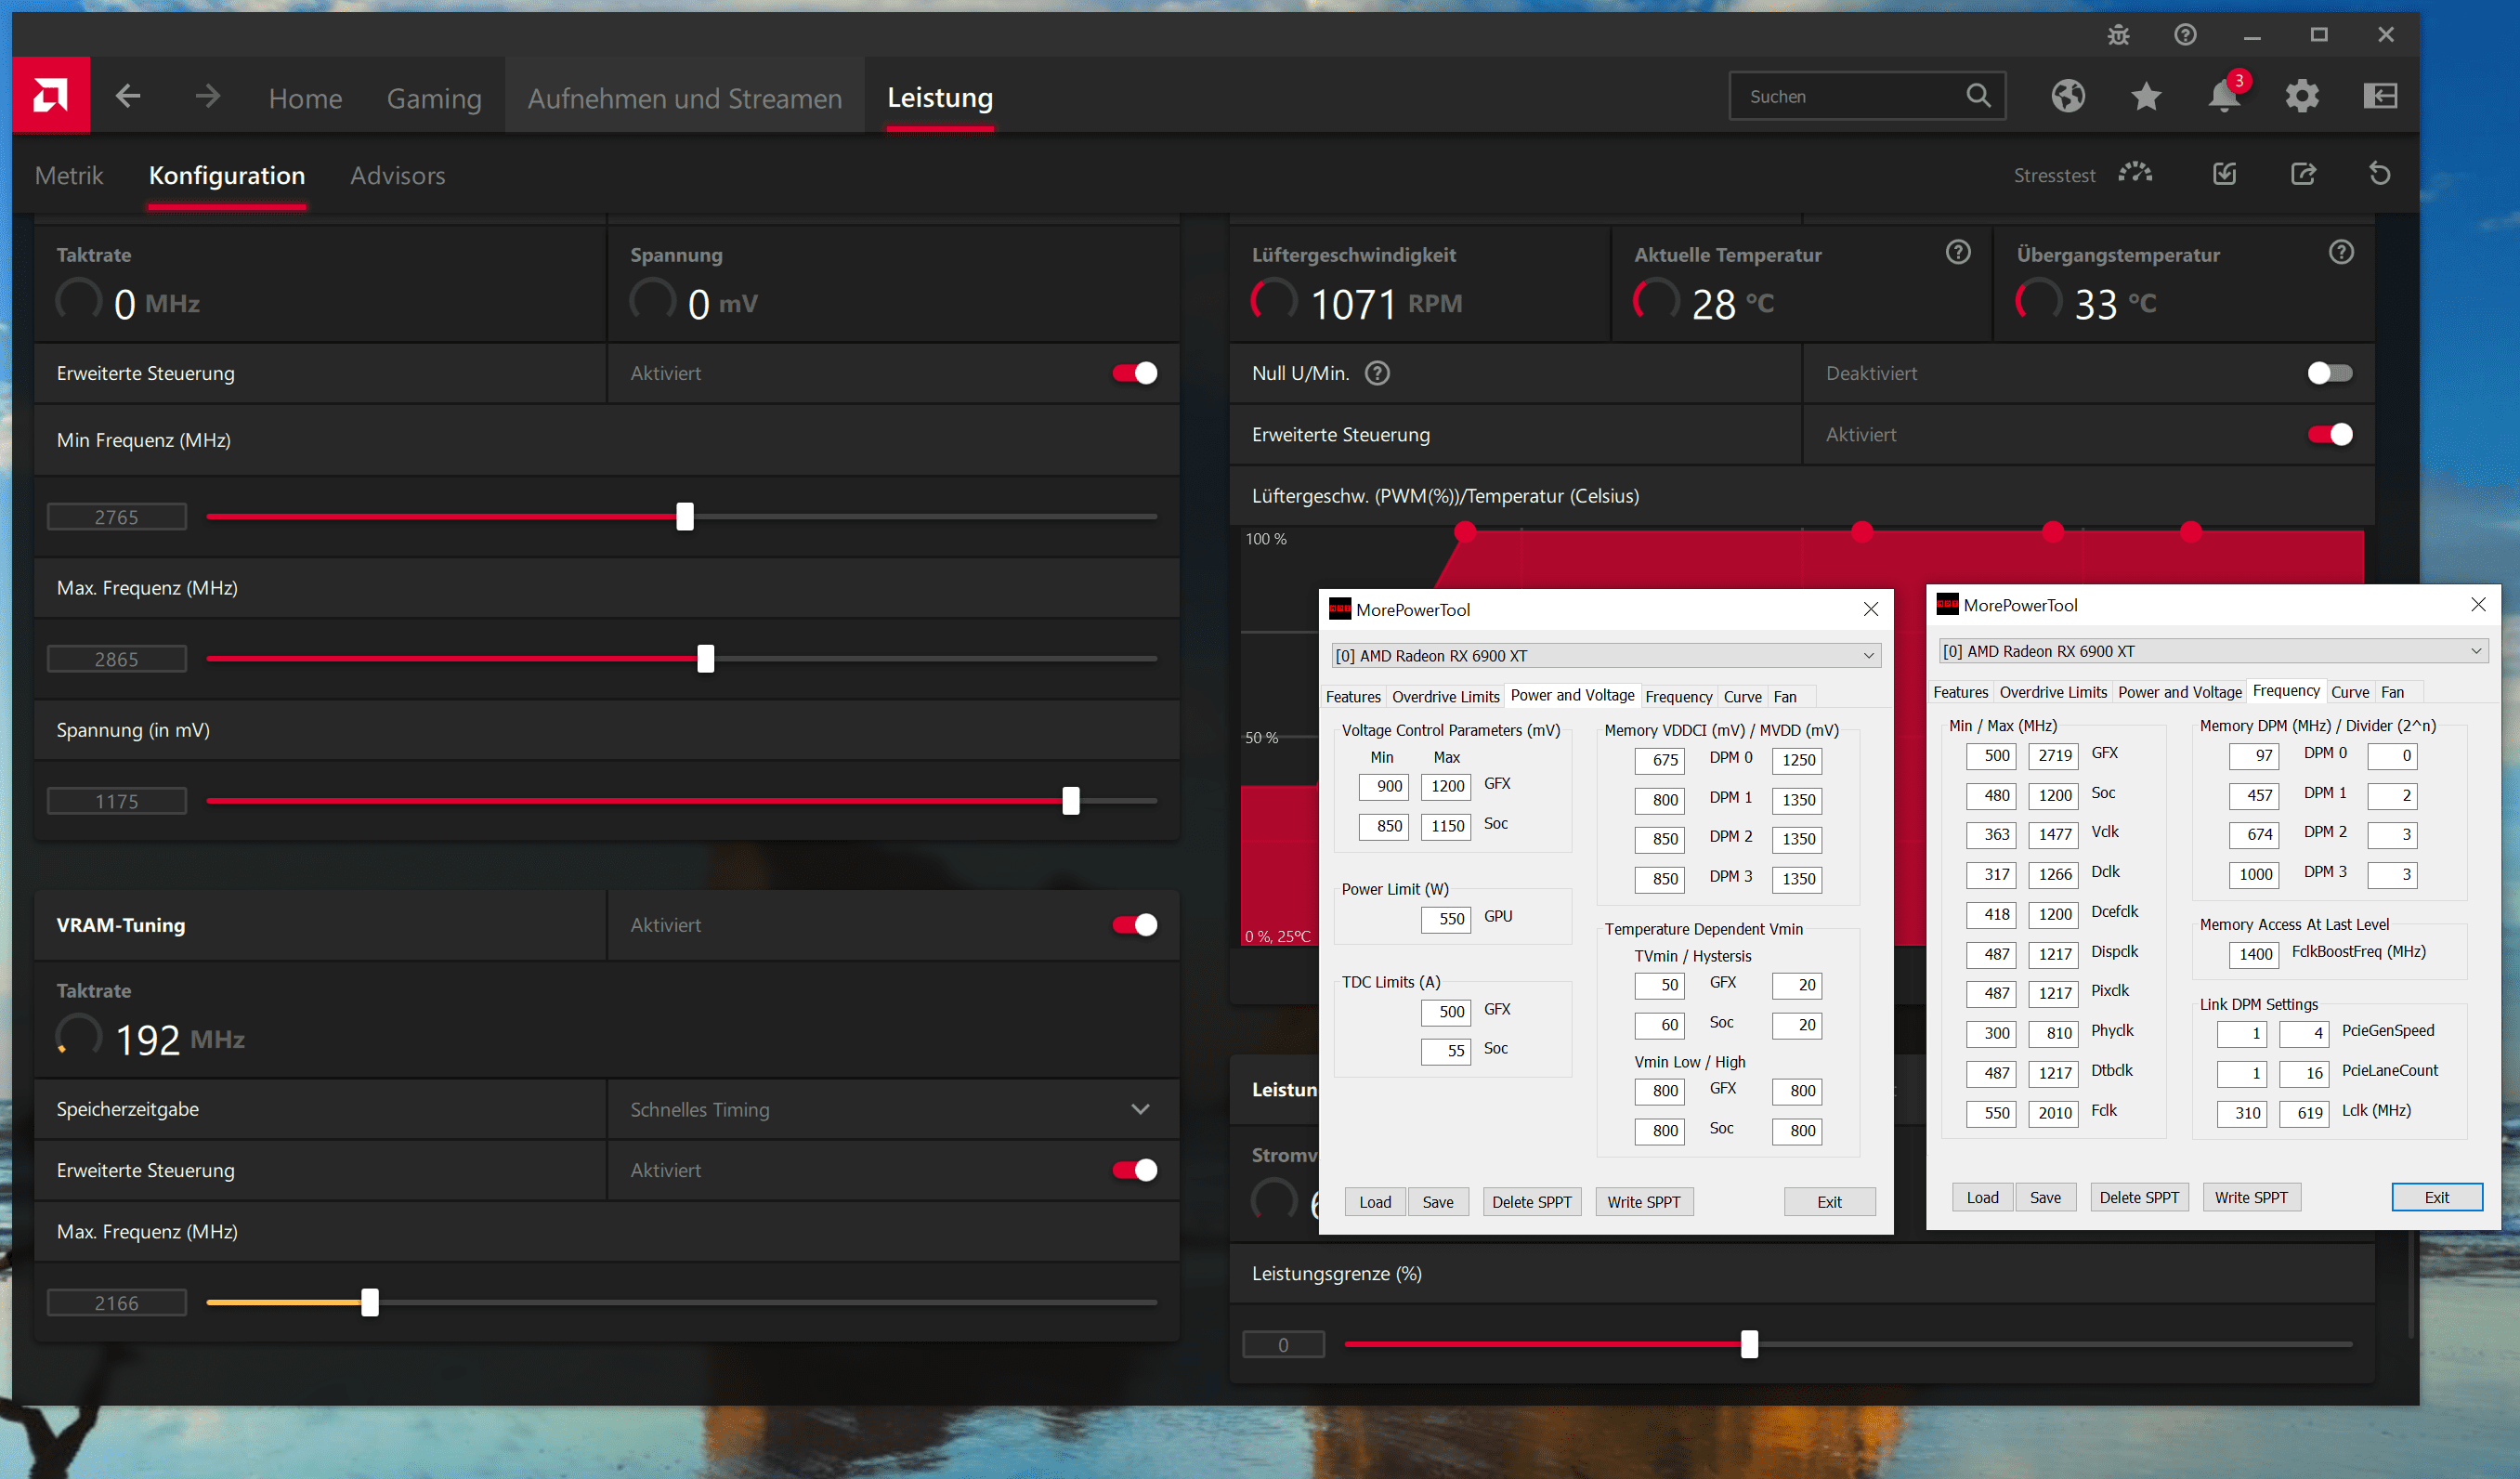Image resolution: width=2520 pixels, height=1479 pixels.
Task: Click Write SPPT in right MorePowerTool
Action: [x=2250, y=1197]
